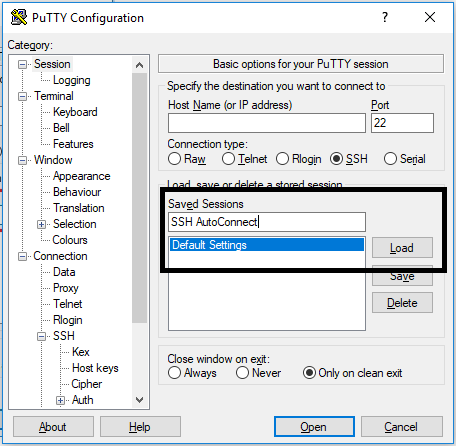Collapse the Terminal tree node
Image resolution: width=456 pixels, height=446 pixels.
[22, 96]
